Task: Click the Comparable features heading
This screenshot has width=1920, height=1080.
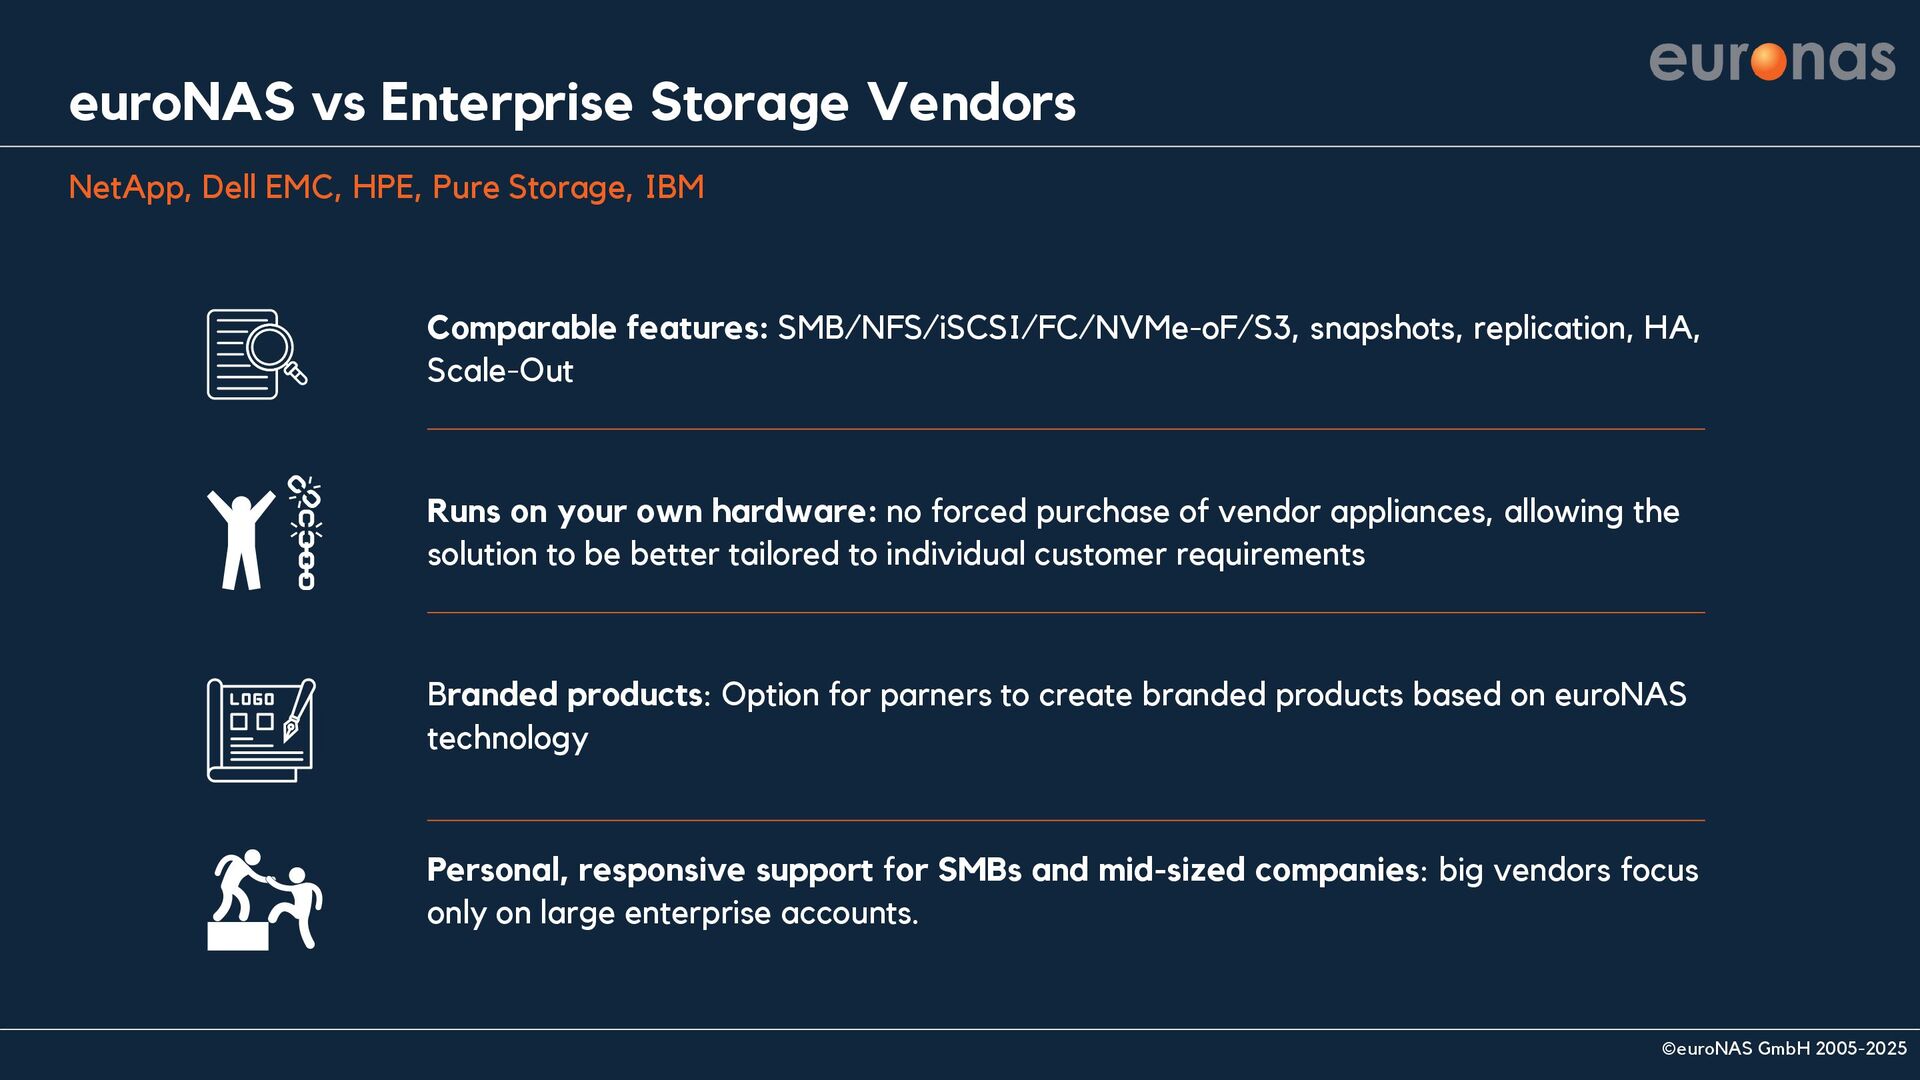Action: coord(597,328)
